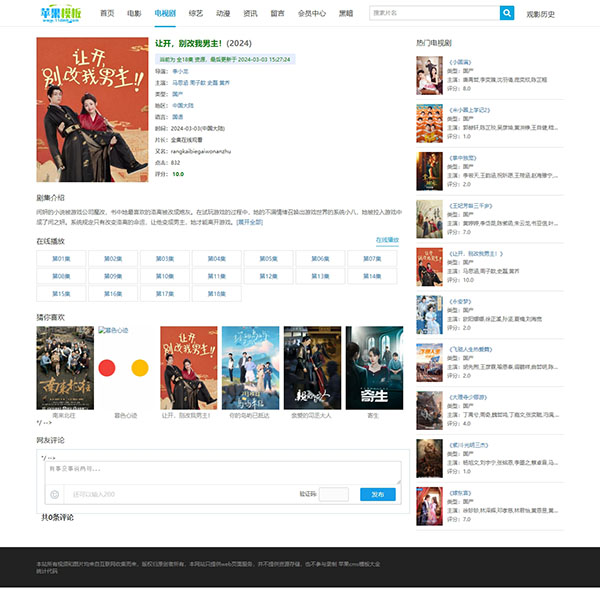Click director link 李小志
Viewport: 600px width, 595px height.
click(x=180, y=71)
